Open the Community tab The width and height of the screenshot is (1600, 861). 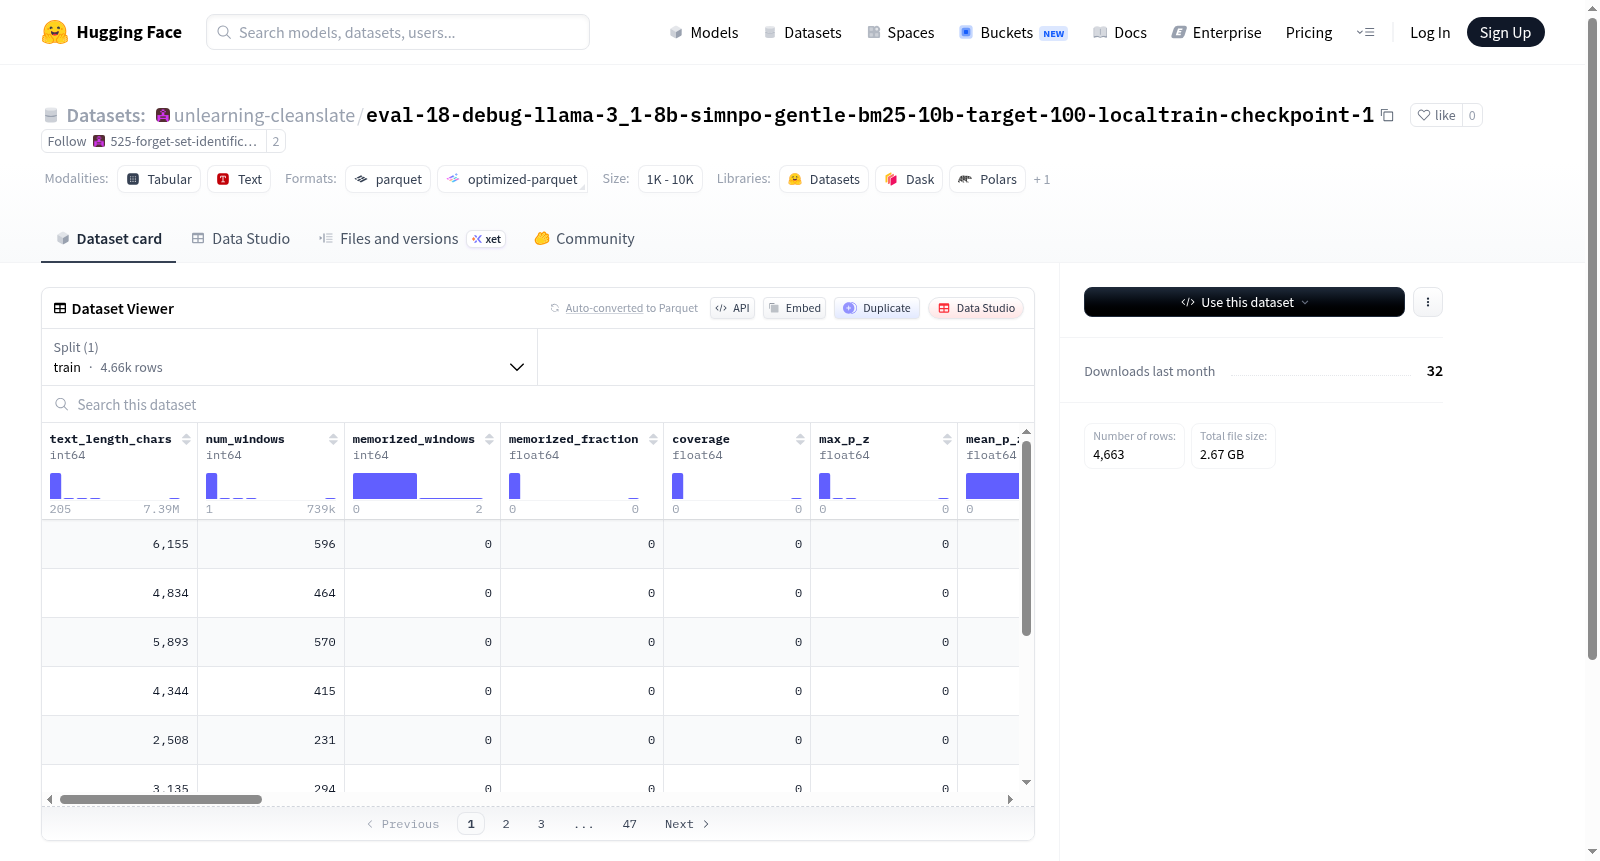[x=584, y=238]
